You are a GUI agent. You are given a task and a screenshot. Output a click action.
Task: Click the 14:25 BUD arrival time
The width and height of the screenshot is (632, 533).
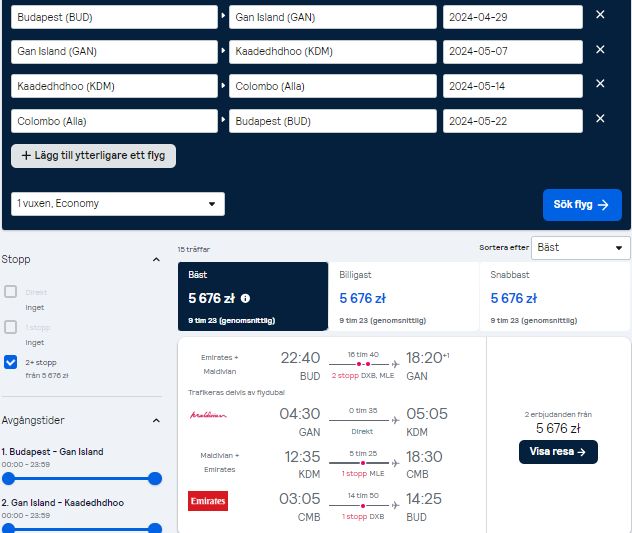pyautogui.click(x=424, y=499)
